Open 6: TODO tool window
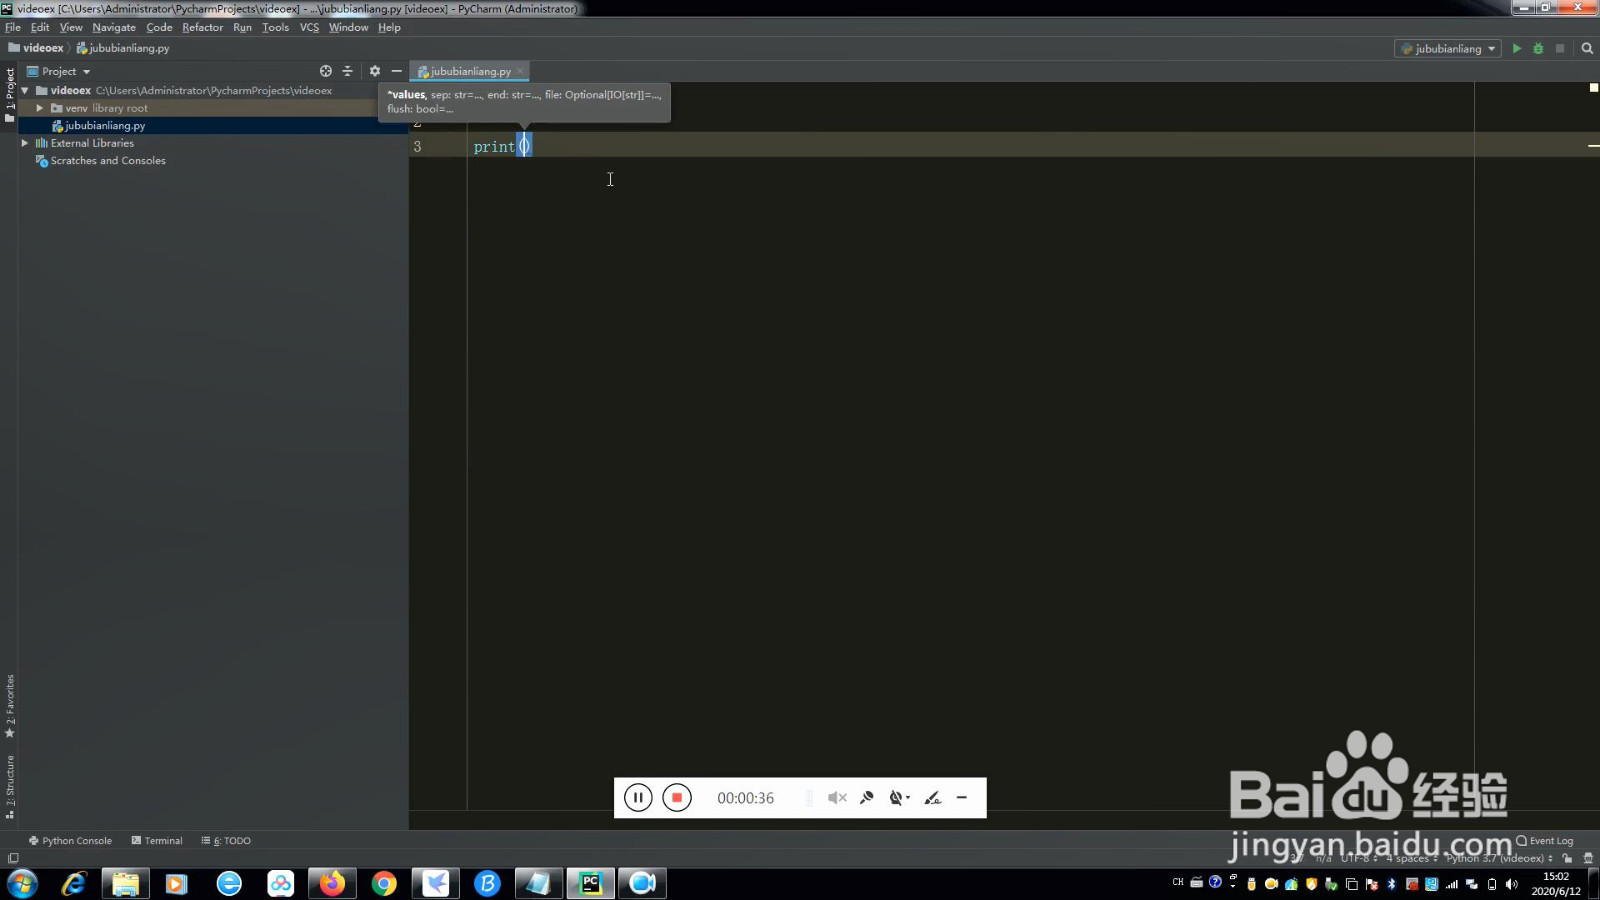 coord(226,841)
